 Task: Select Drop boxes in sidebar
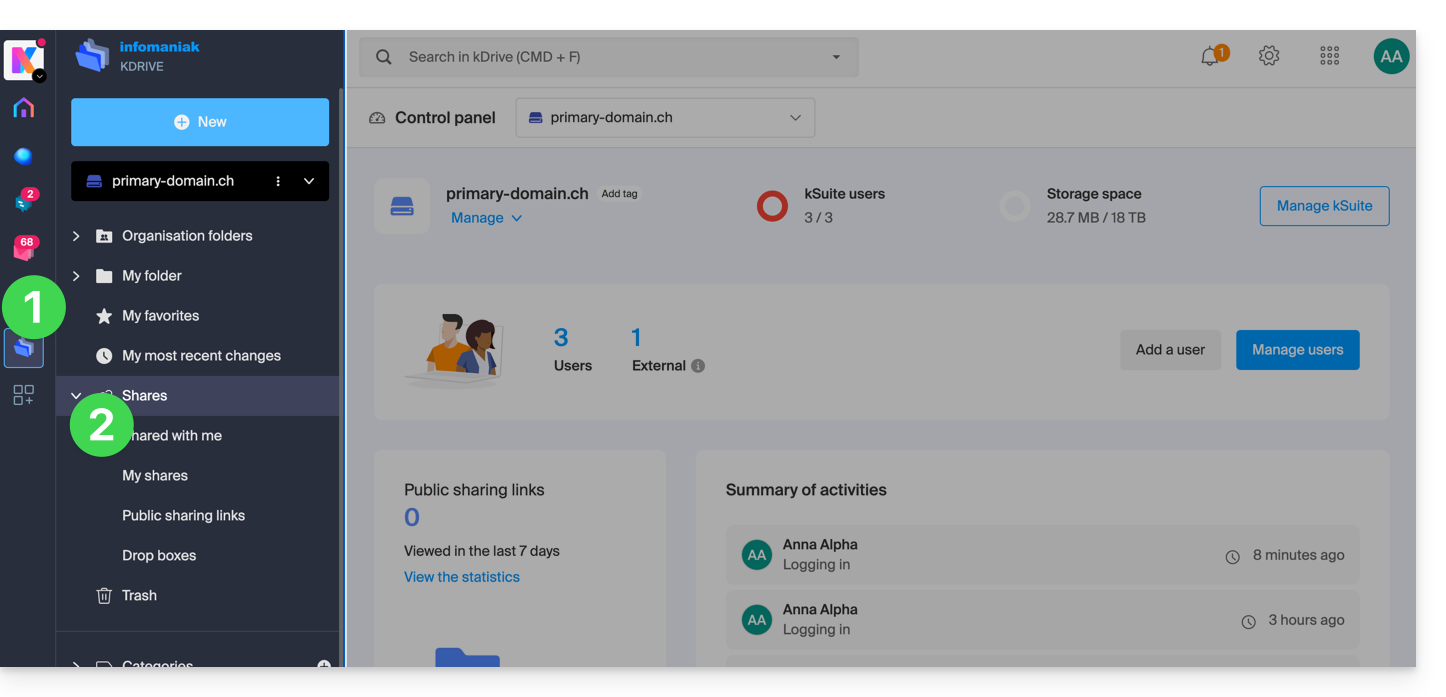[x=159, y=556]
